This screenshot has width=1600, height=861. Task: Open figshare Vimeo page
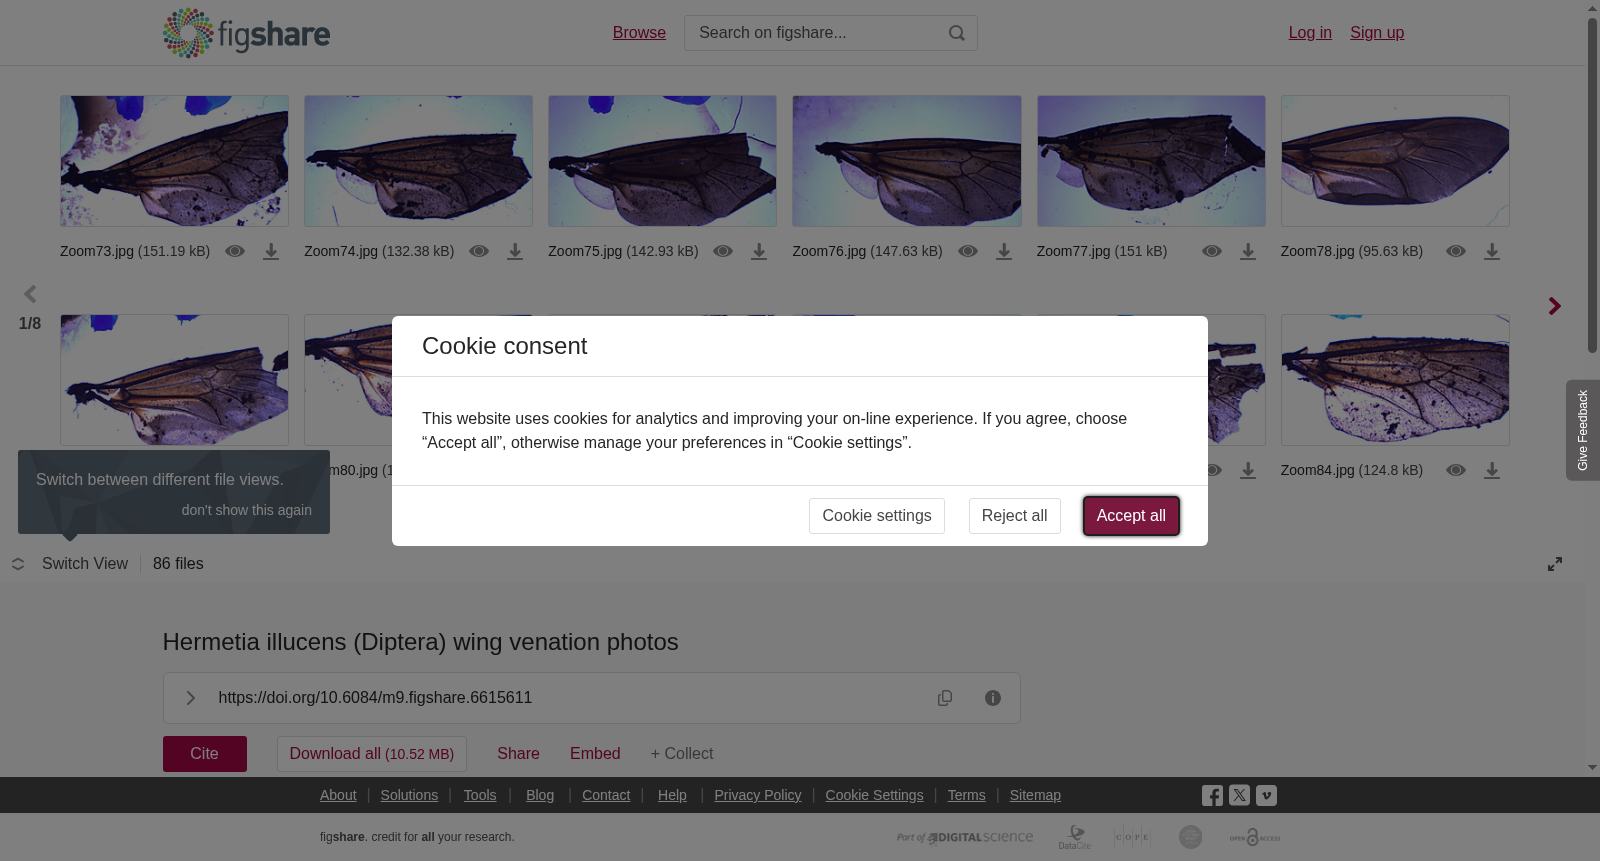coord(1266,795)
